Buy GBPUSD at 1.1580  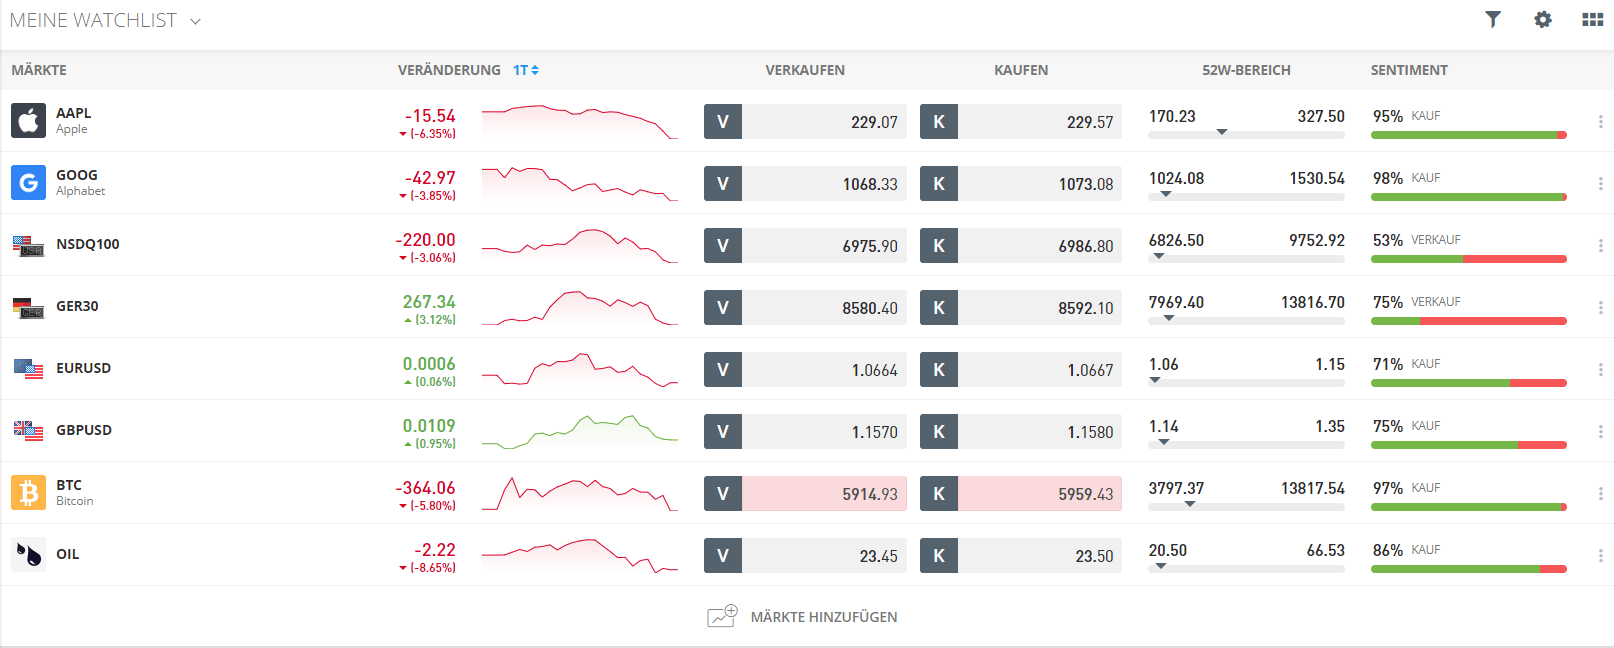pos(1021,432)
